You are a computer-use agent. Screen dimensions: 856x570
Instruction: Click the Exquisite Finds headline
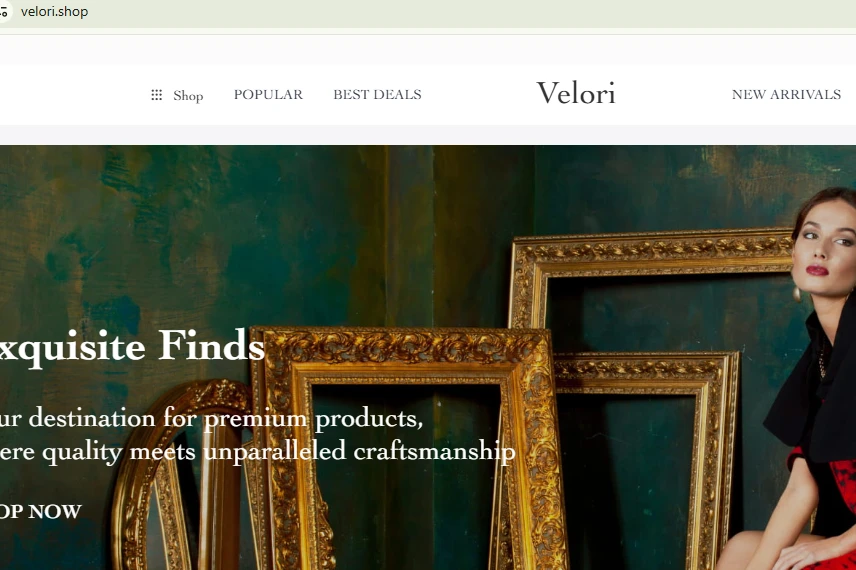[132, 348]
